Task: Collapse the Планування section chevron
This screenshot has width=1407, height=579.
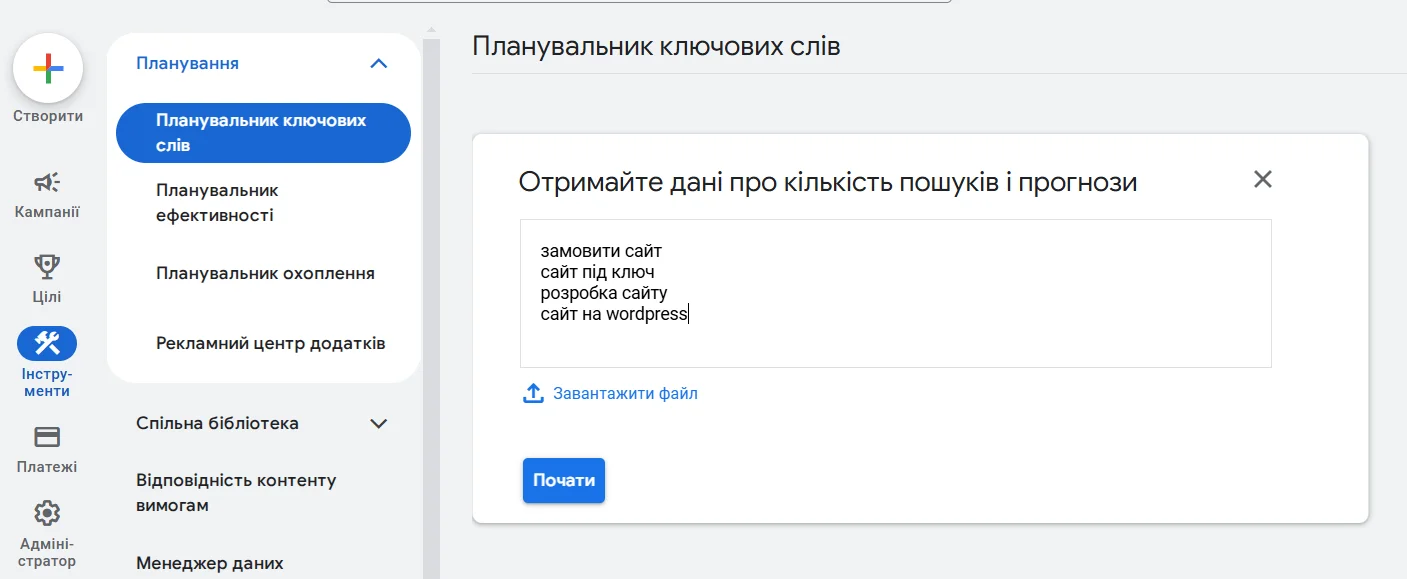Action: click(378, 62)
